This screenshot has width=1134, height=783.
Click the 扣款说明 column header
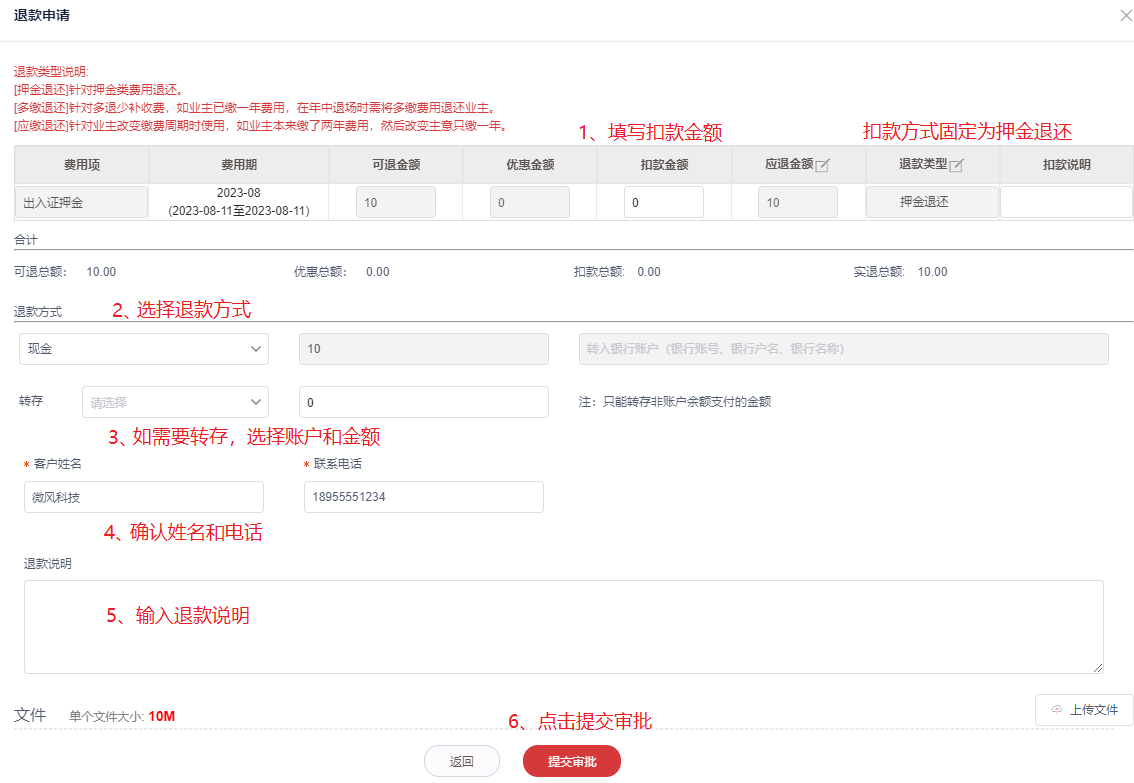click(1066, 165)
